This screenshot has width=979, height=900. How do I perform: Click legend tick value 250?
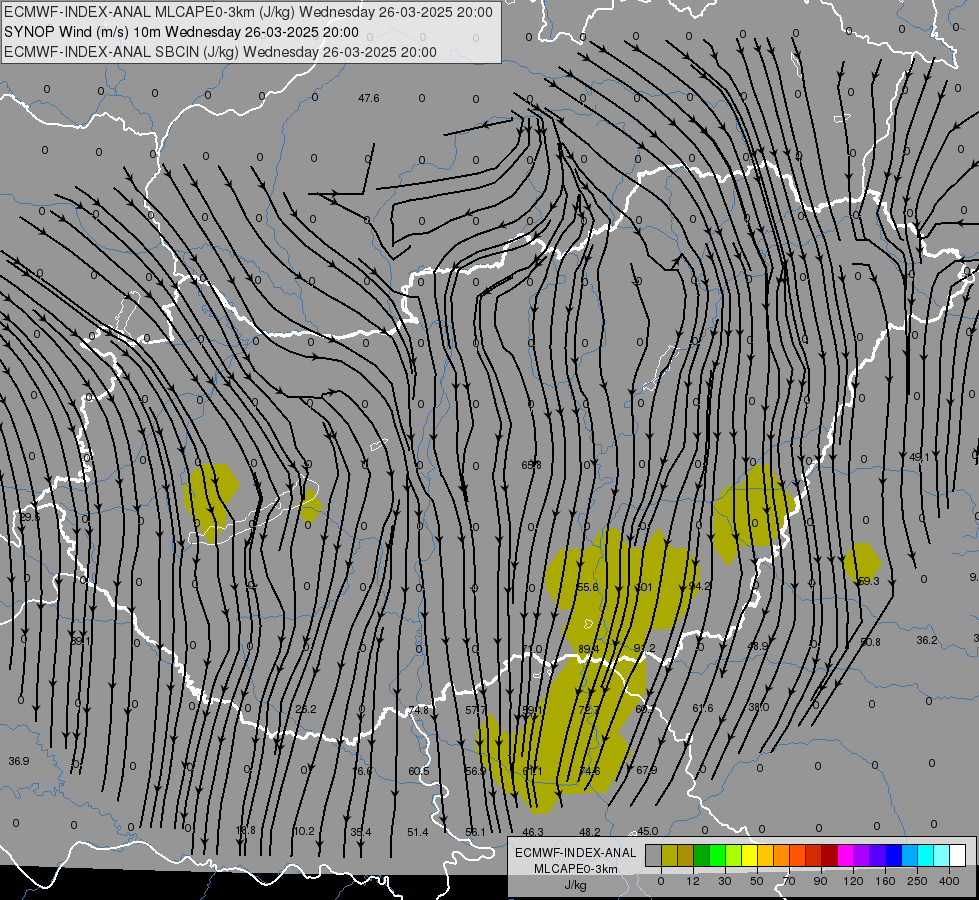(917, 881)
